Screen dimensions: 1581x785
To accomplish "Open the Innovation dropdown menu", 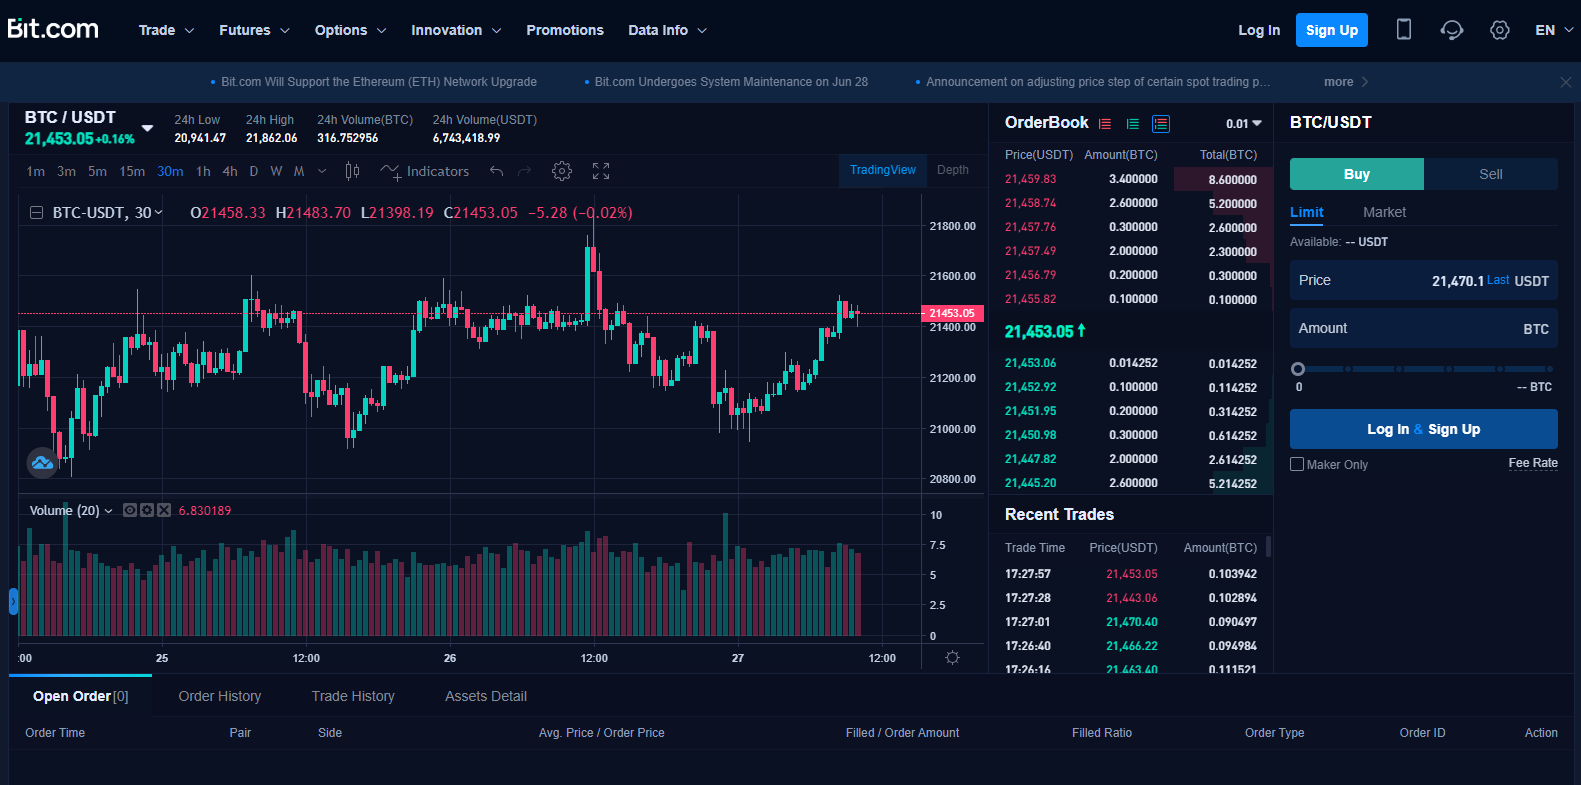I will click(457, 30).
